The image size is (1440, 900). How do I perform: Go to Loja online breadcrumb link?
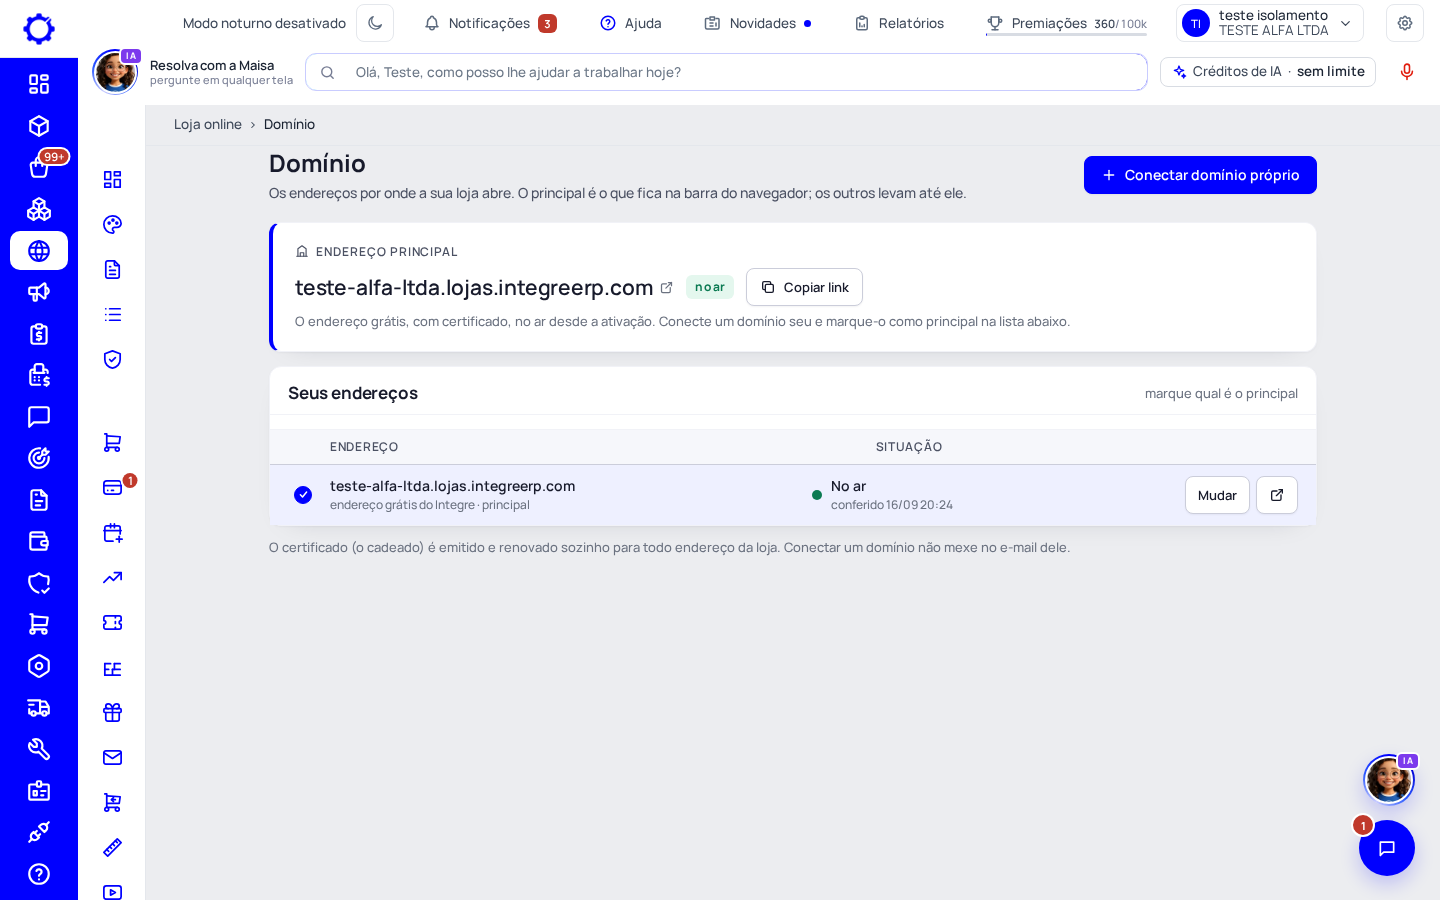coord(208,124)
